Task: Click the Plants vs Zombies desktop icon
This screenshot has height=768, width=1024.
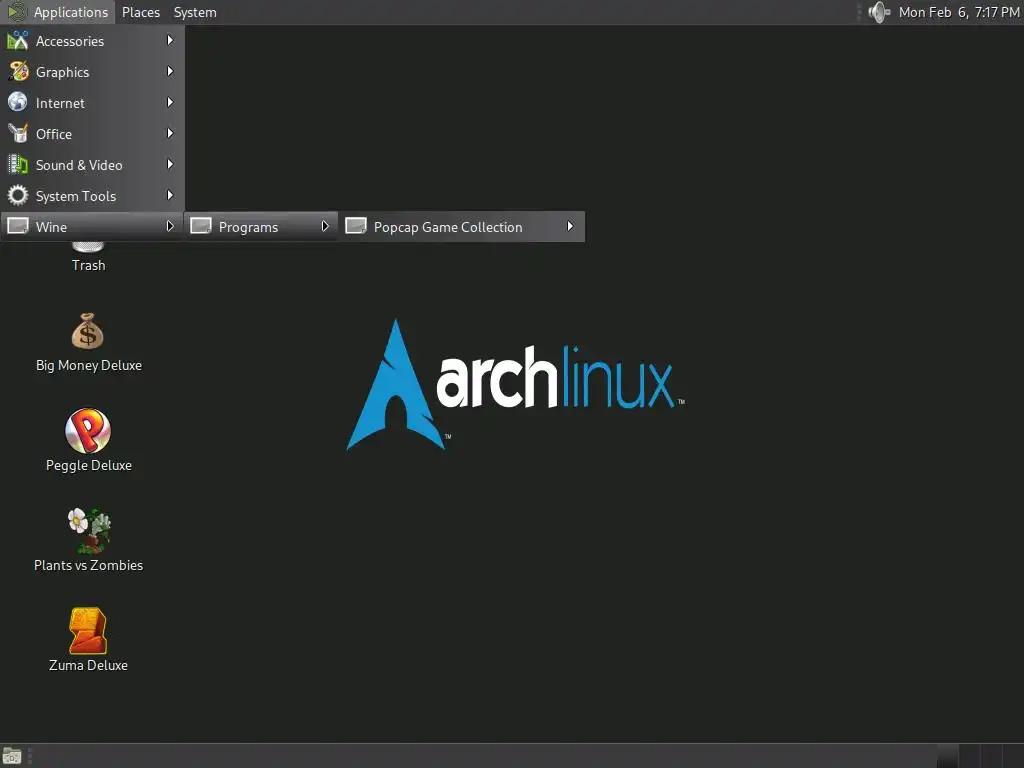Action: 89,530
